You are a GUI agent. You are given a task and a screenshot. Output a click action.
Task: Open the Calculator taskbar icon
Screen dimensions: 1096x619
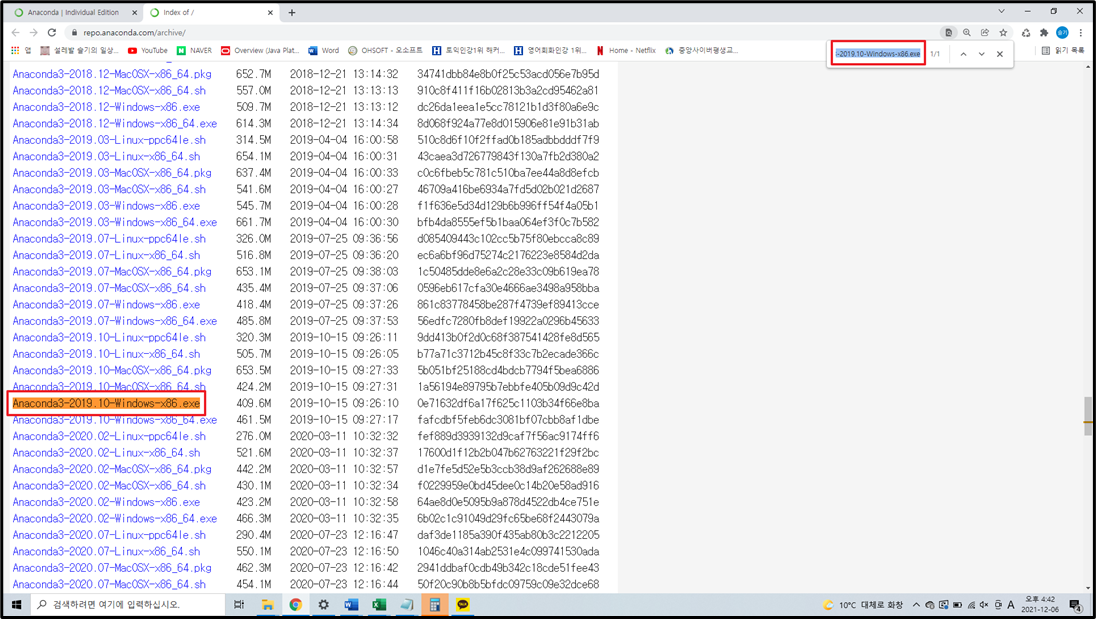pos(435,604)
